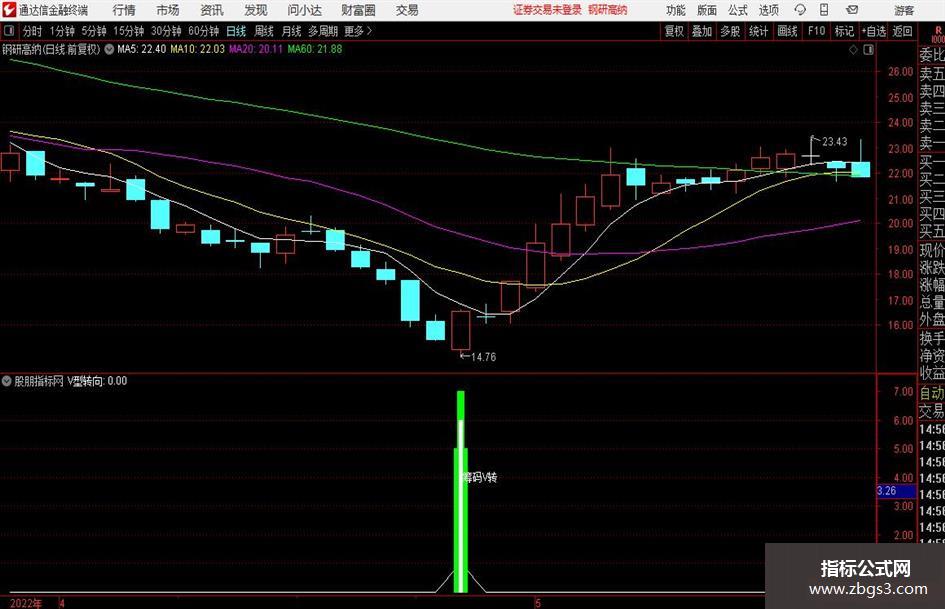Click the MA10: 22.03 indicator label

[x=198, y=49]
